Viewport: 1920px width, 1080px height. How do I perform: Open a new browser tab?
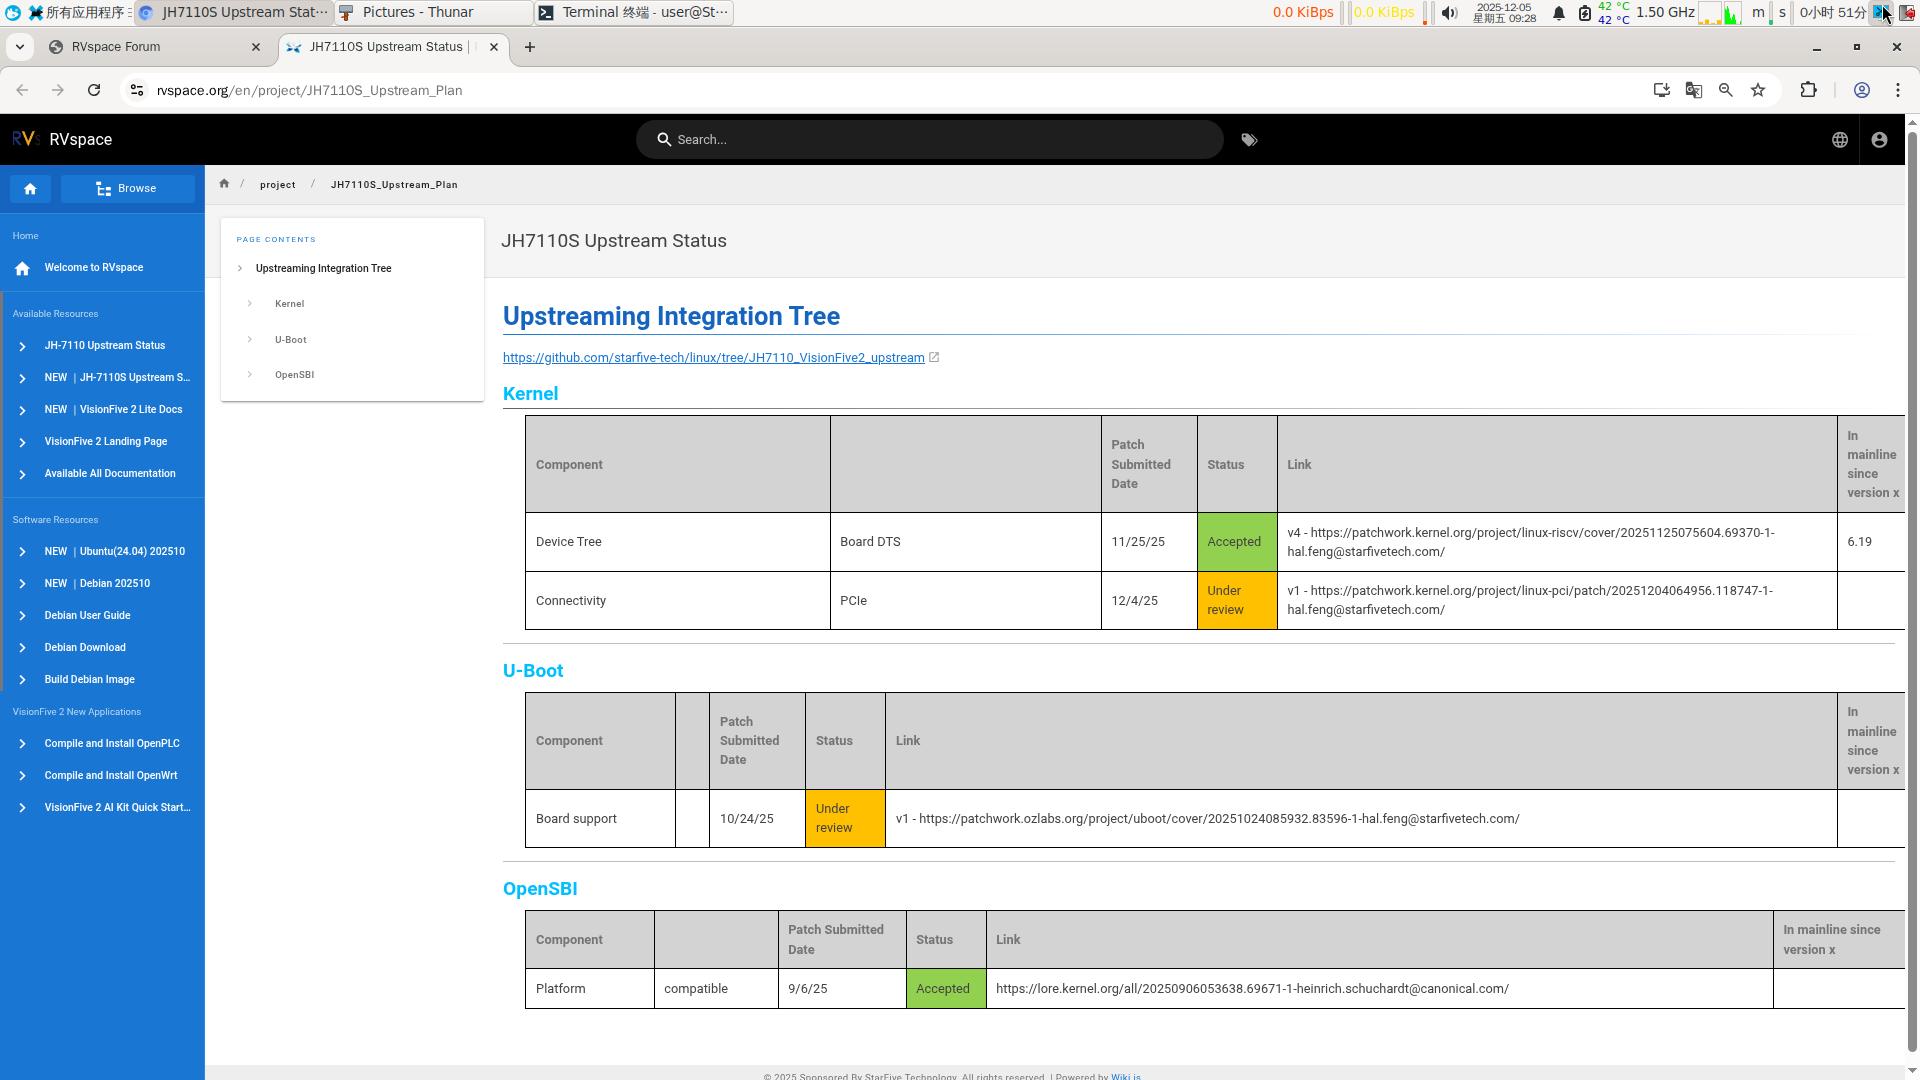pos(529,47)
